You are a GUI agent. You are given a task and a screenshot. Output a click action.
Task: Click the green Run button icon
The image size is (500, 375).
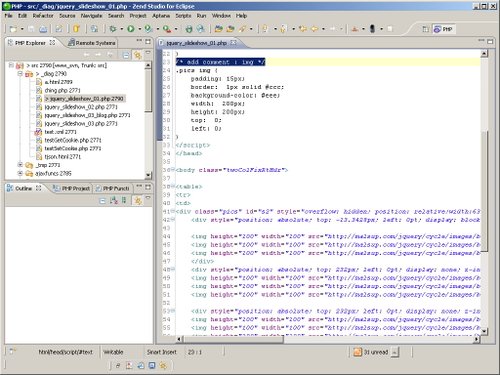(131, 29)
